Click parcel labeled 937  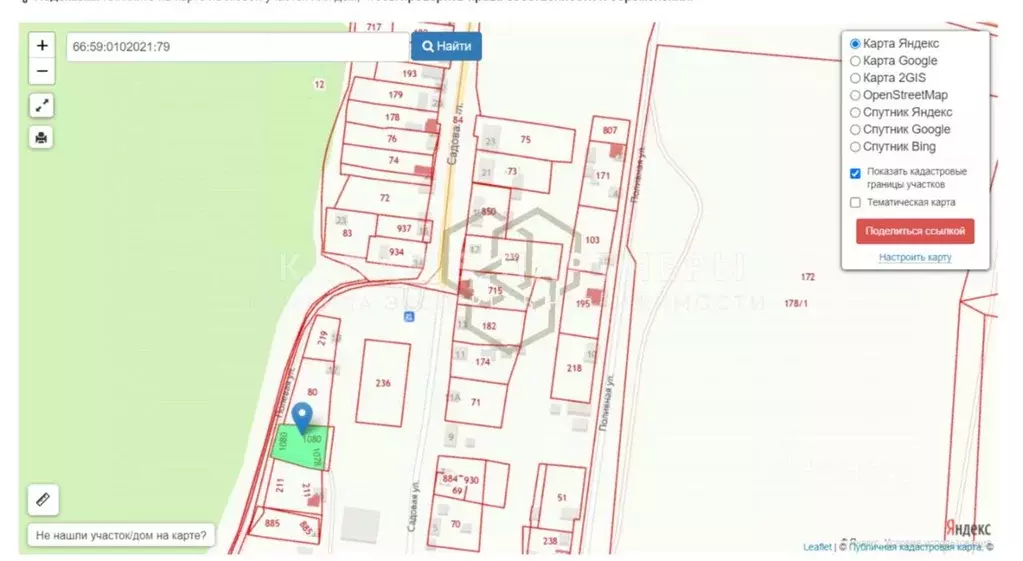pos(404,228)
